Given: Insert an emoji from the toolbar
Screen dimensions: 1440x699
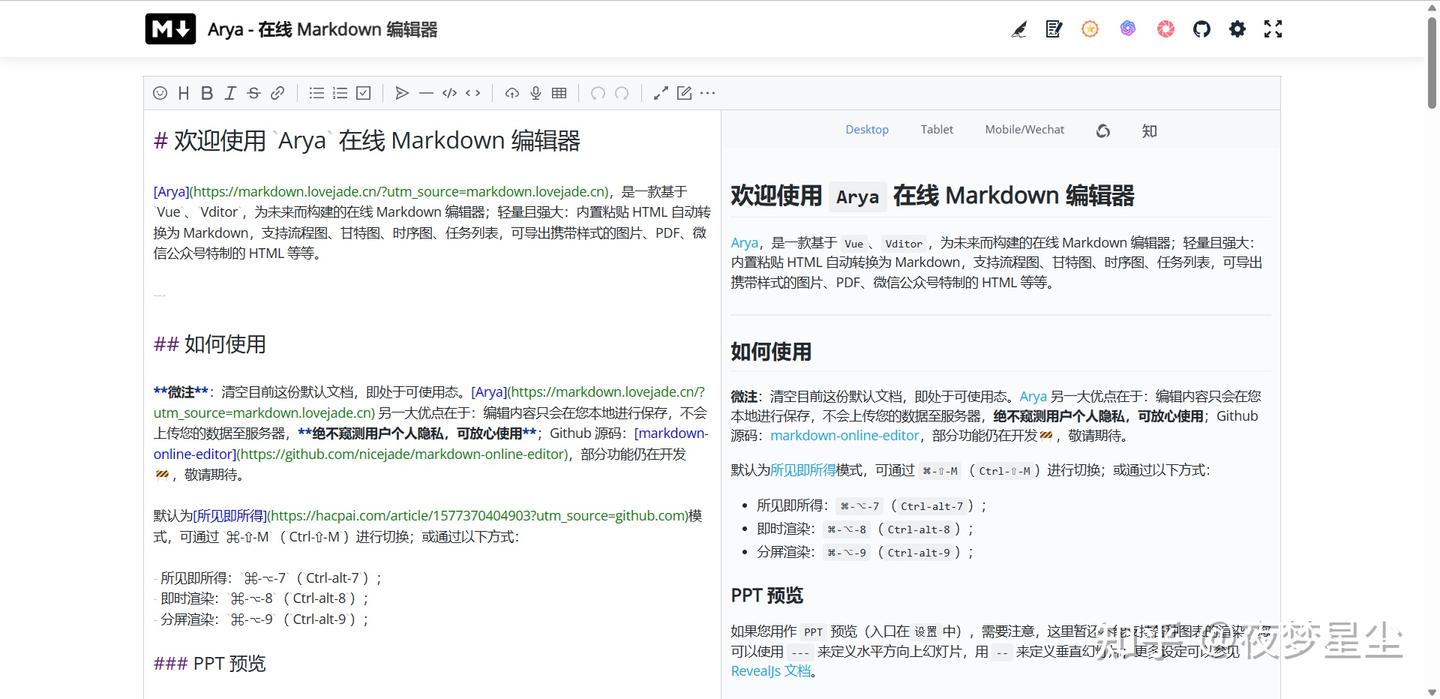Looking at the screenshot, I should pos(160,93).
